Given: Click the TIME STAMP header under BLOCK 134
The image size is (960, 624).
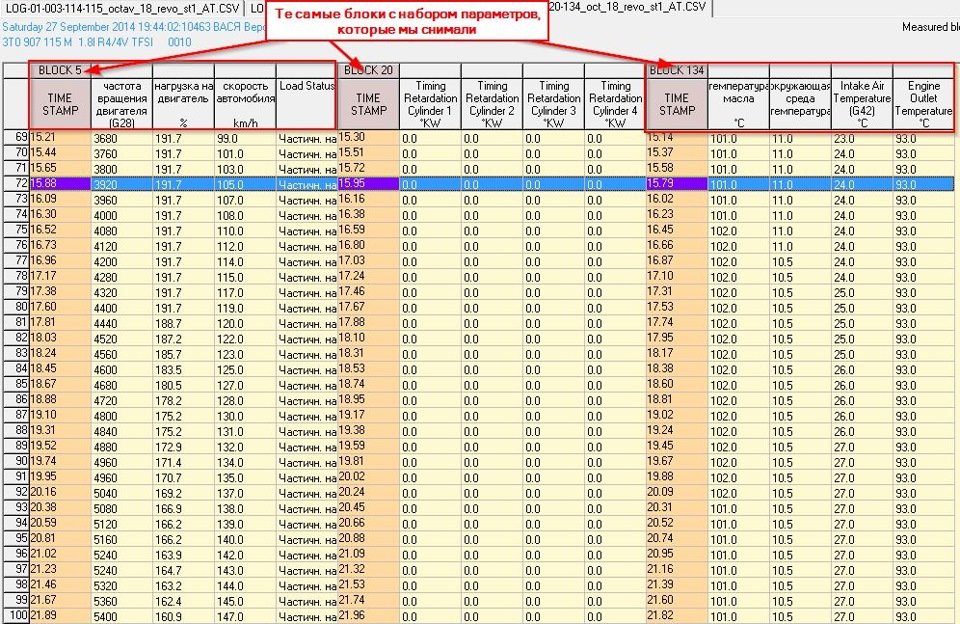Looking at the screenshot, I should click(x=677, y=104).
